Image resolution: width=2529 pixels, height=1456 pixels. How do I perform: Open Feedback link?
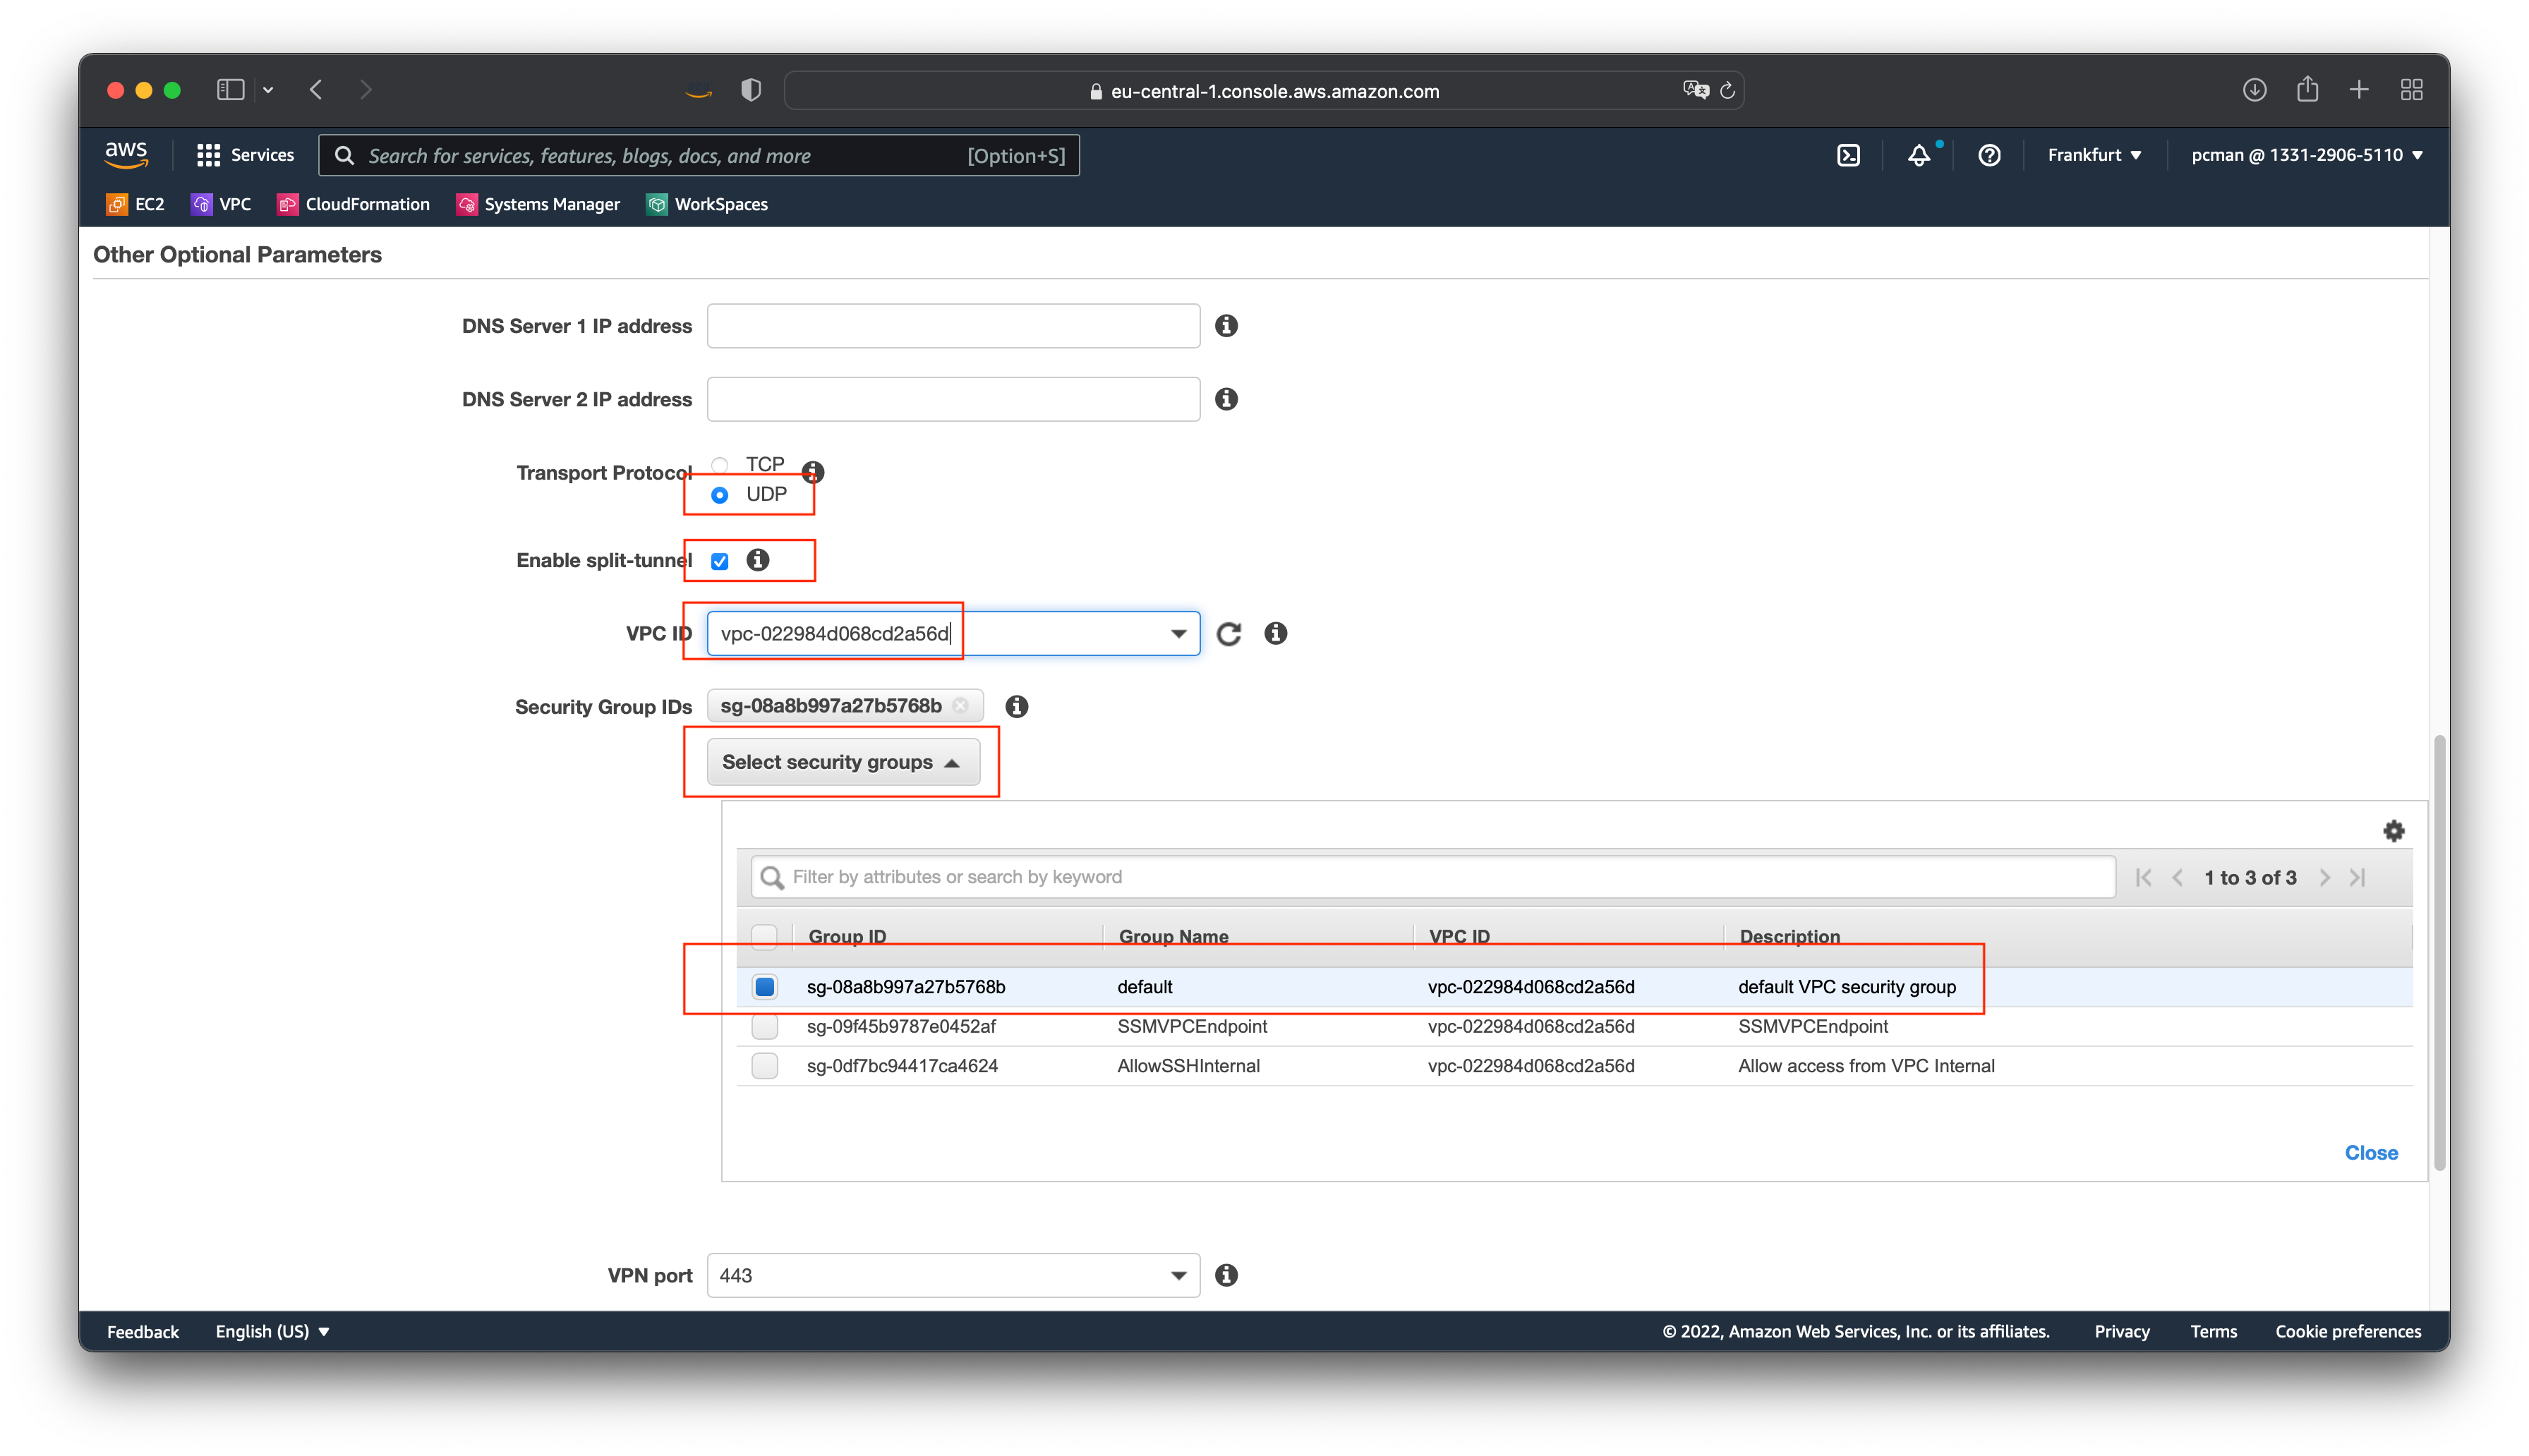click(143, 1331)
